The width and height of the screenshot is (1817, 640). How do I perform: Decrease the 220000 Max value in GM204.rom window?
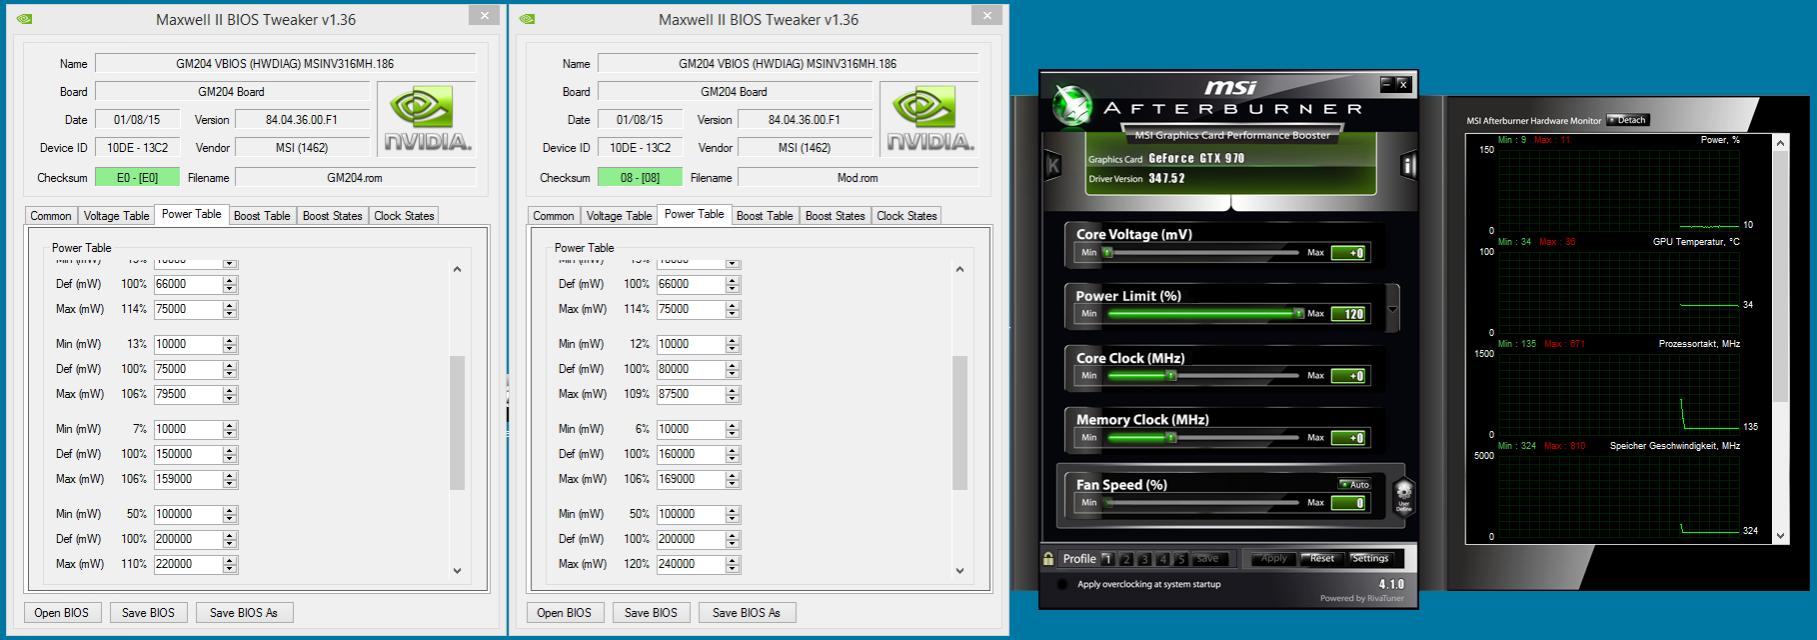tap(230, 568)
